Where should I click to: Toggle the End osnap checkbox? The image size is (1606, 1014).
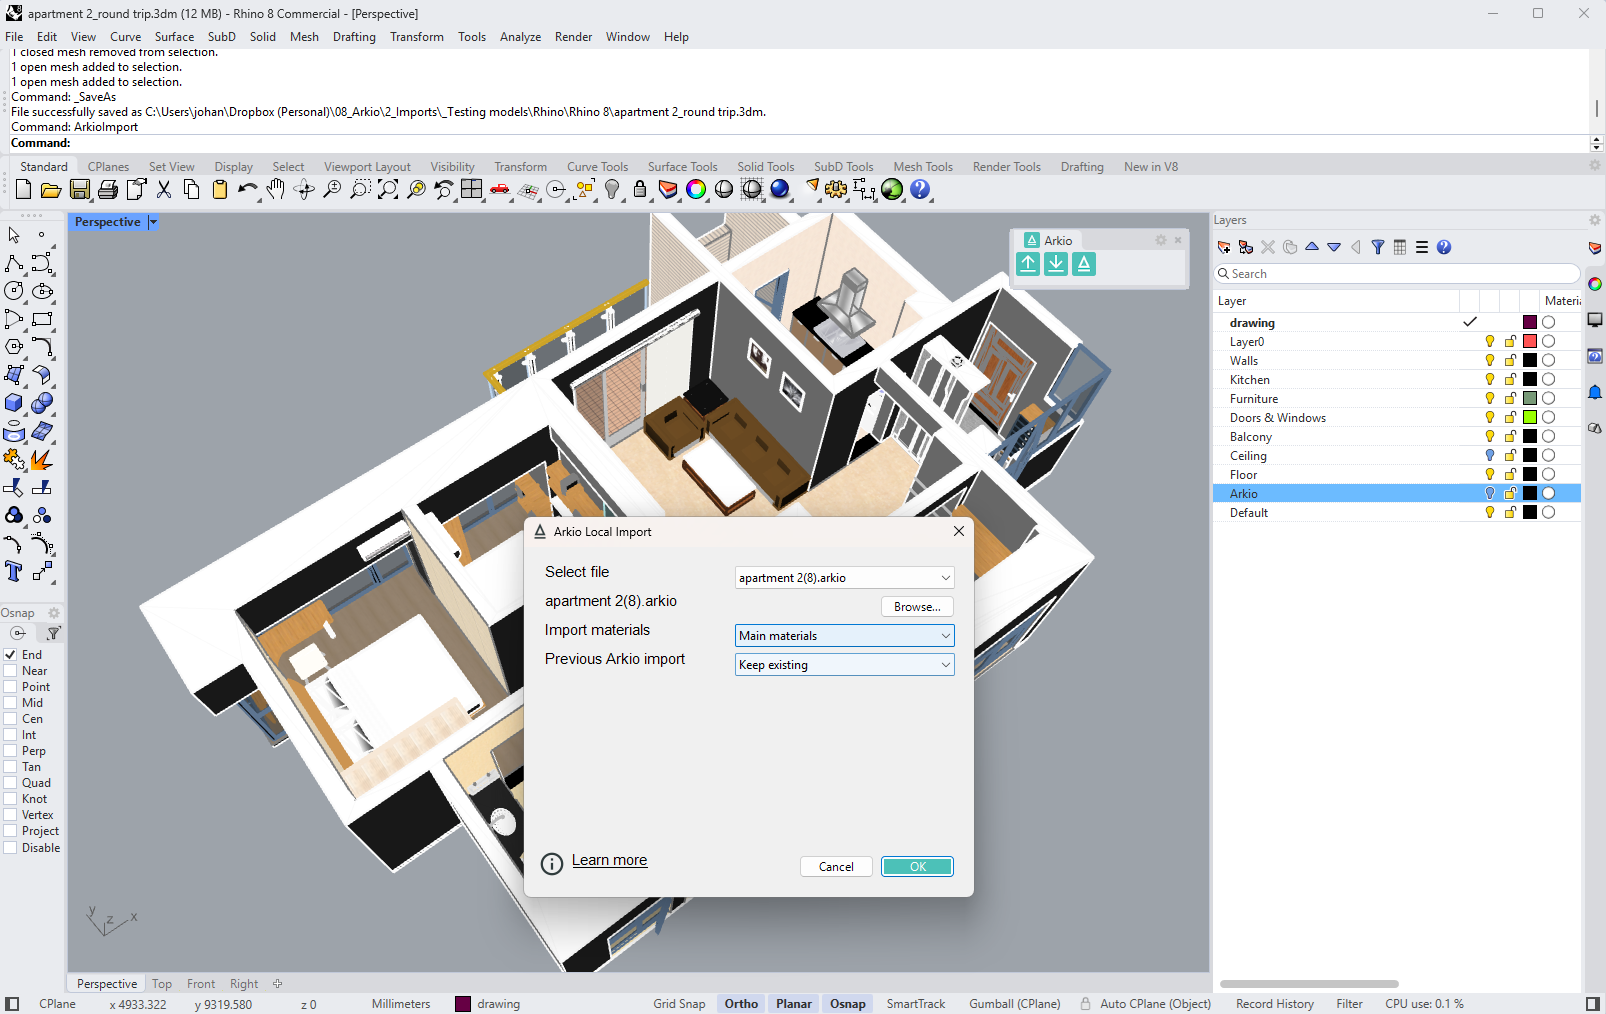coord(10,655)
